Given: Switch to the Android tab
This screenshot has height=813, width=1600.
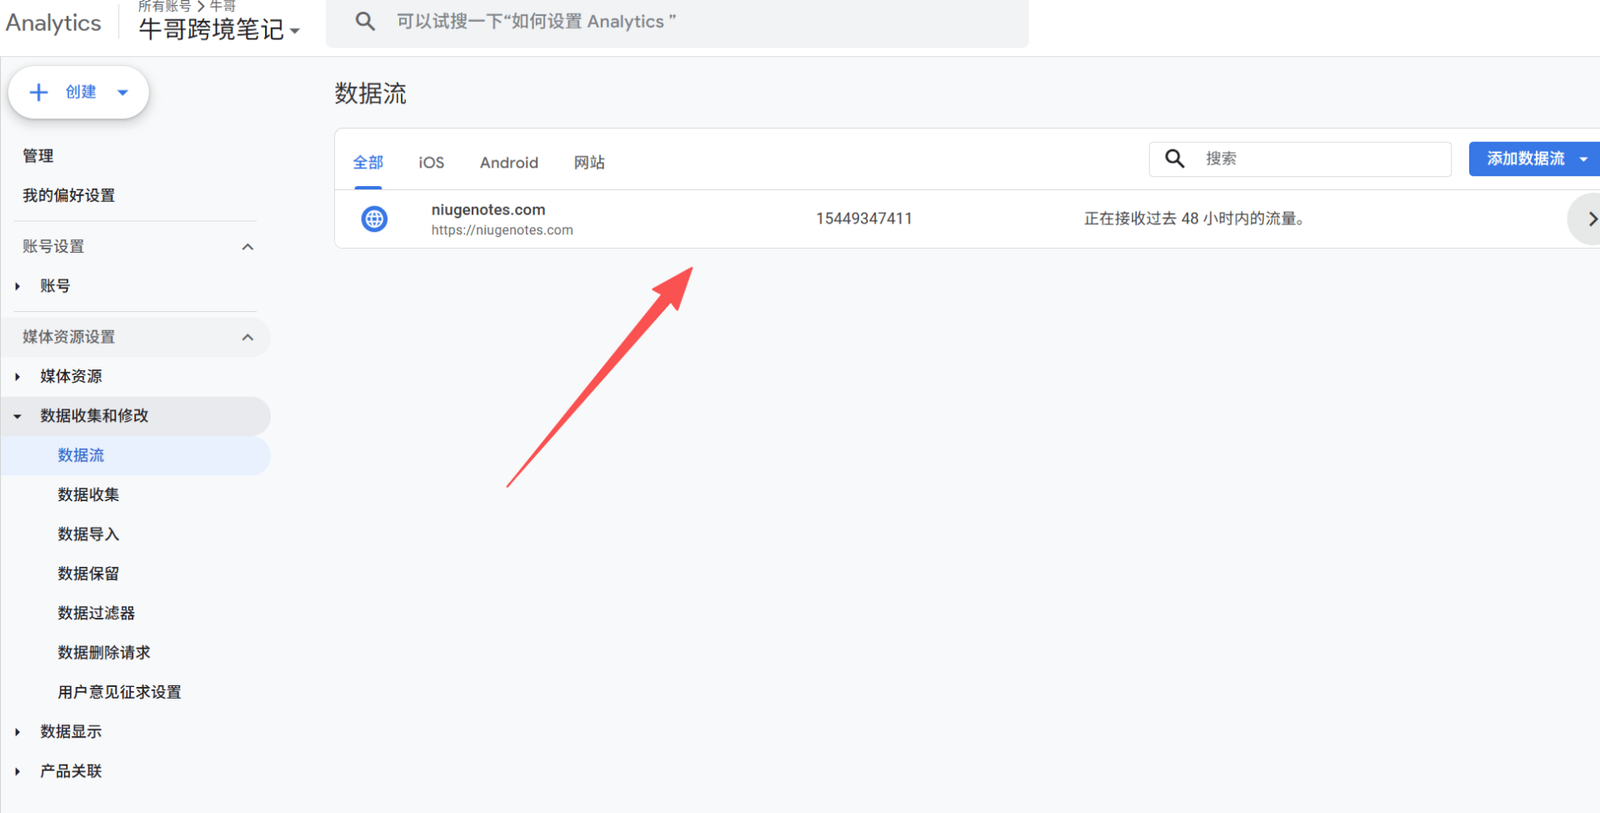Looking at the screenshot, I should 509,162.
